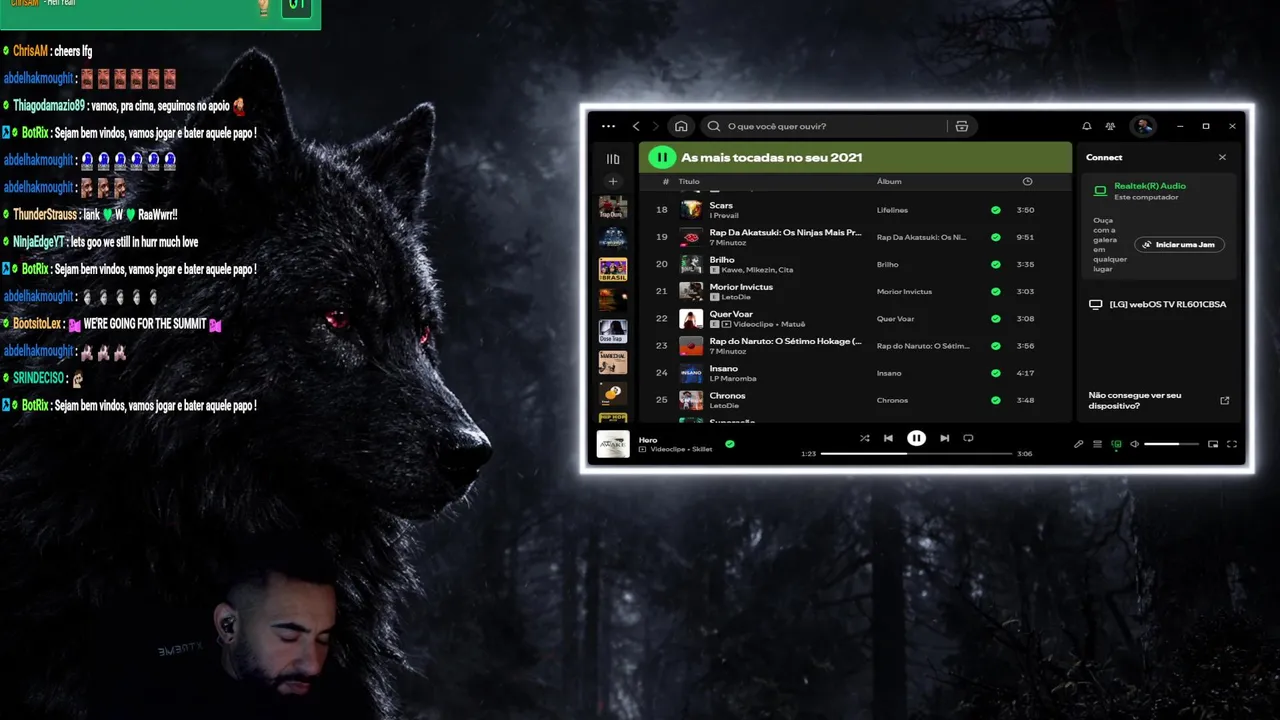The height and width of the screenshot is (720, 1280).
Task: Open artist link LP Maromba
Action: pyautogui.click(x=733, y=378)
